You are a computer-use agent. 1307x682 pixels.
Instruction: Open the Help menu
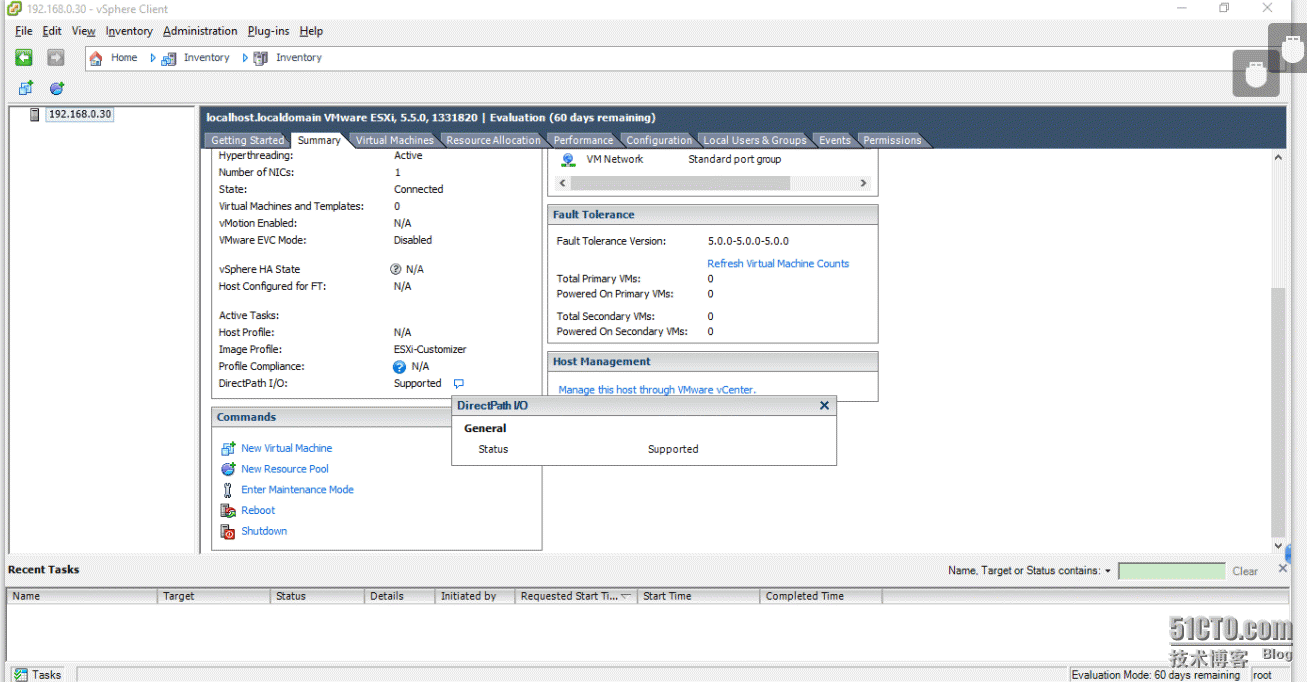(311, 31)
